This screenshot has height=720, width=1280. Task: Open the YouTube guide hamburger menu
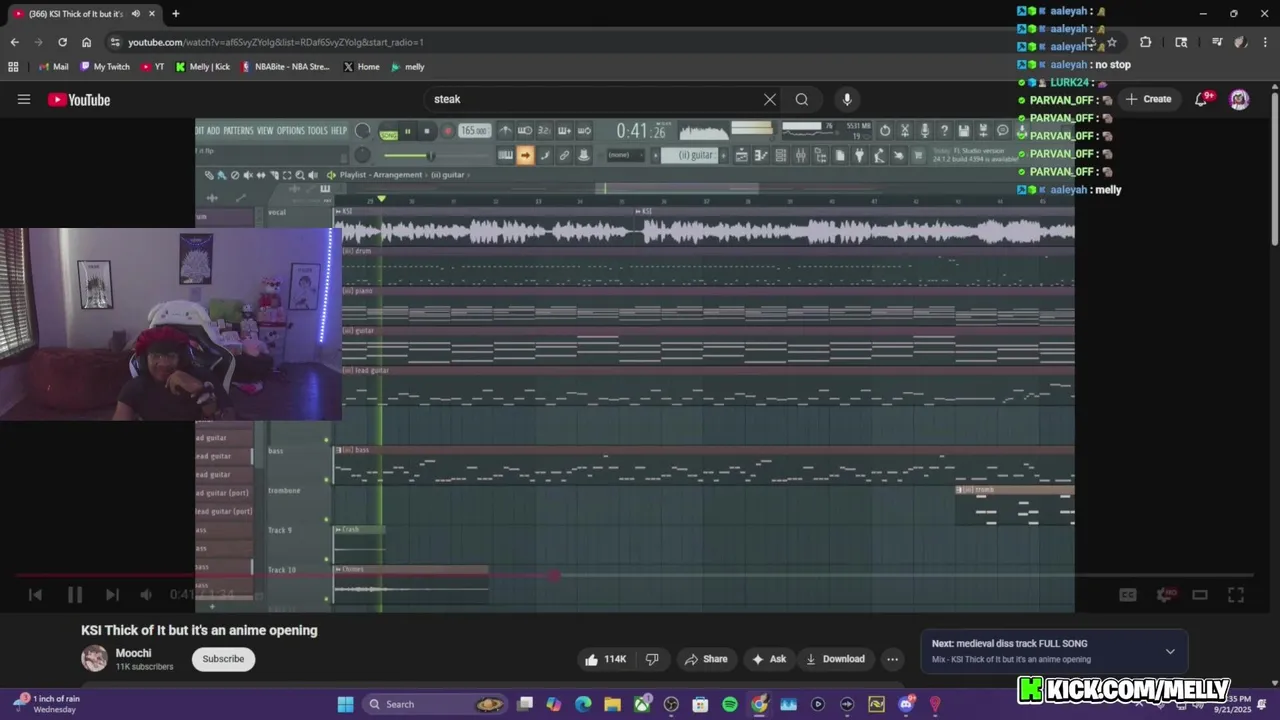pyautogui.click(x=24, y=99)
